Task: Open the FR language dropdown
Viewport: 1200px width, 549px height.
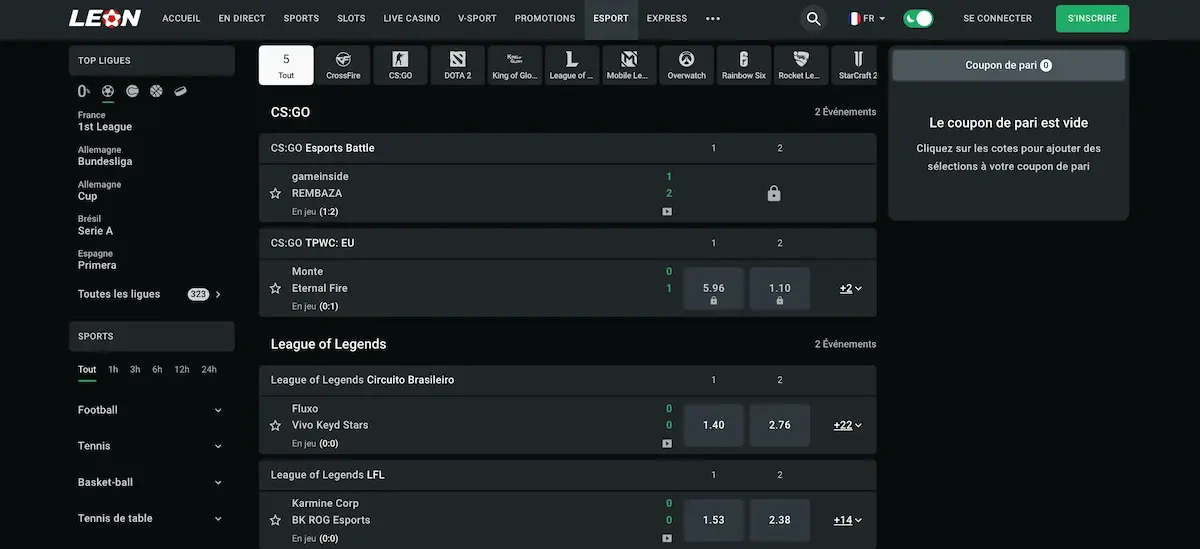Action: pos(866,18)
